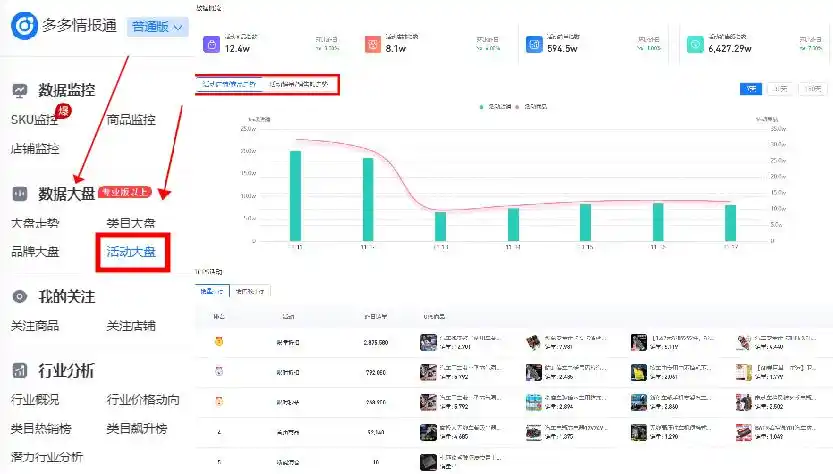The image size is (833, 474).
Task: Click the 数据监控 section icon
Action: (20, 90)
